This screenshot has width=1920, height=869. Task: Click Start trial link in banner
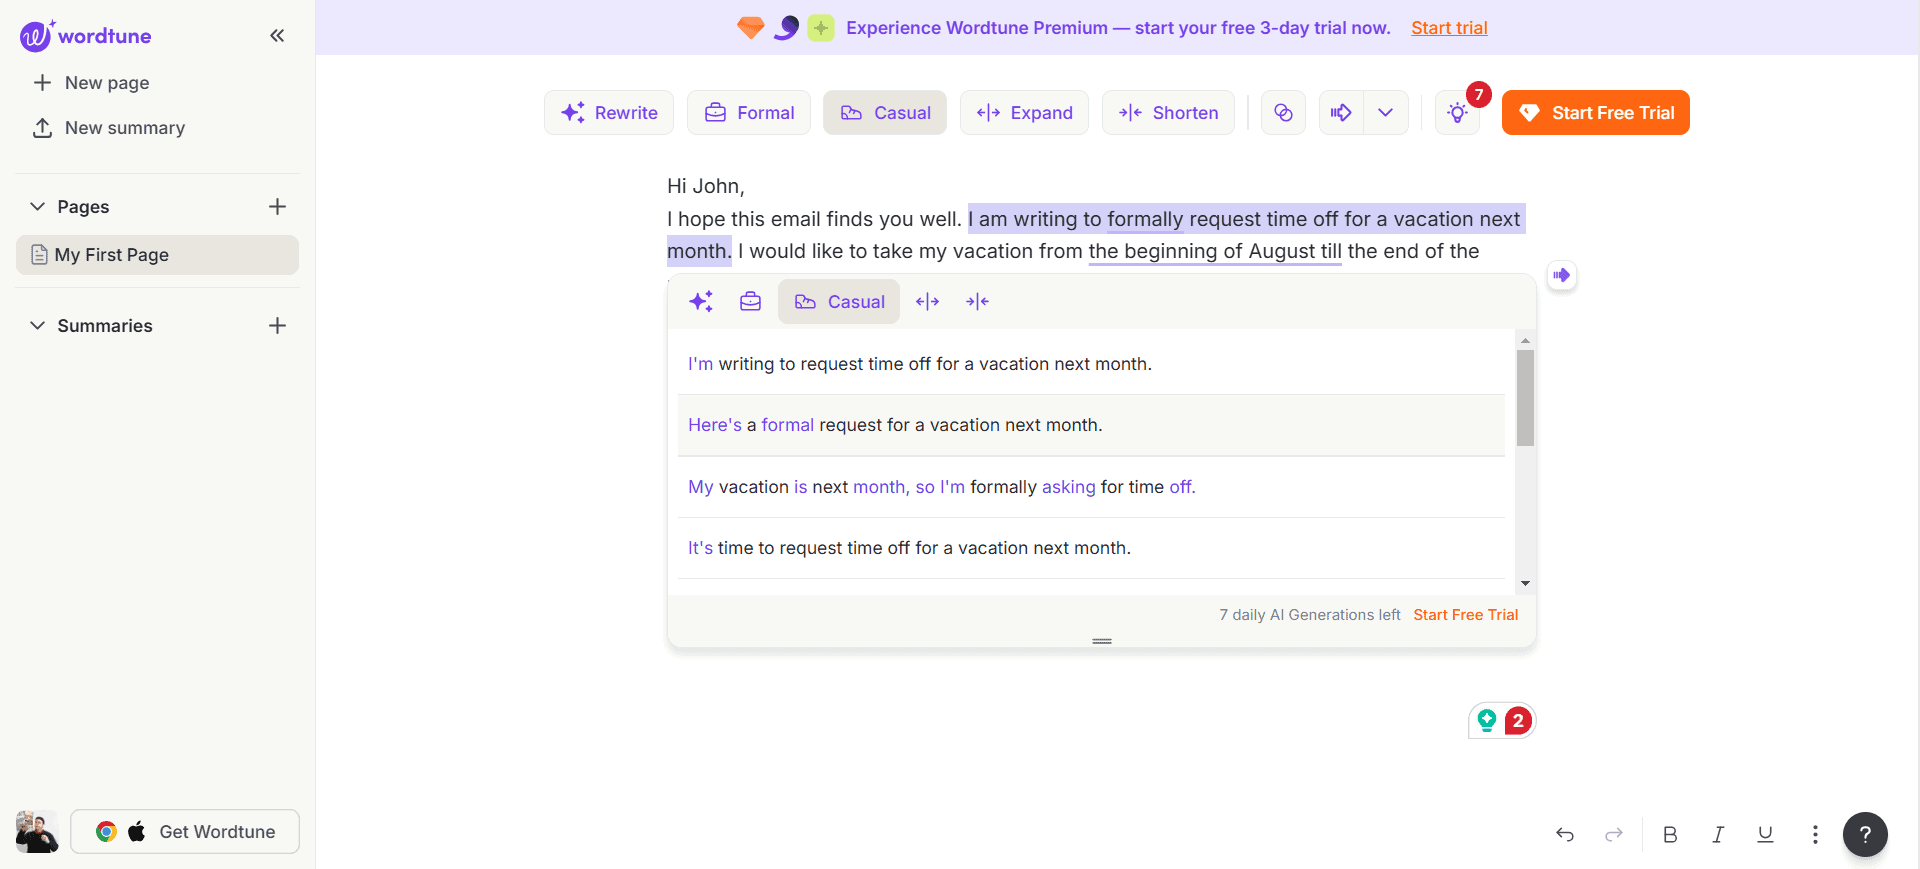(x=1449, y=28)
